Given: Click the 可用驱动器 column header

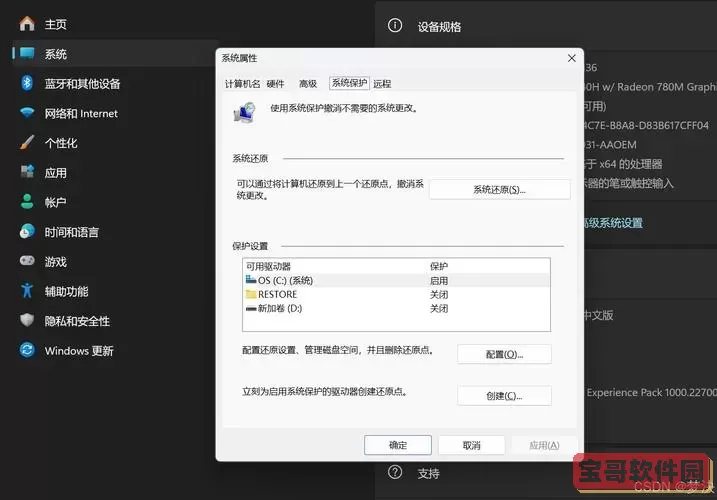Looking at the screenshot, I should (x=268, y=266).
